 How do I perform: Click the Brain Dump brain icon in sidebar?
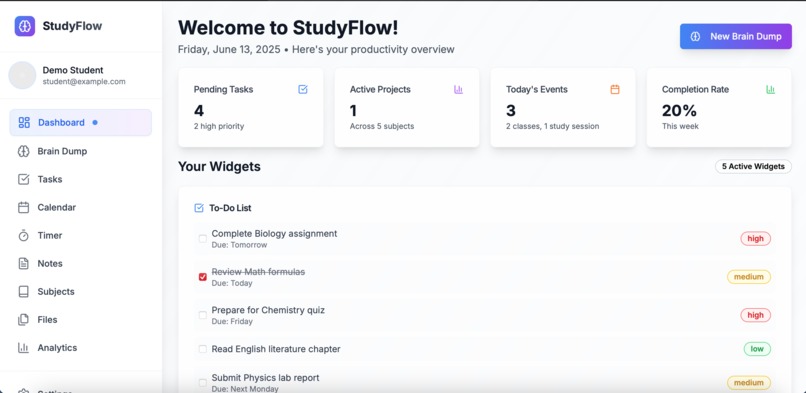(x=24, y=151)
